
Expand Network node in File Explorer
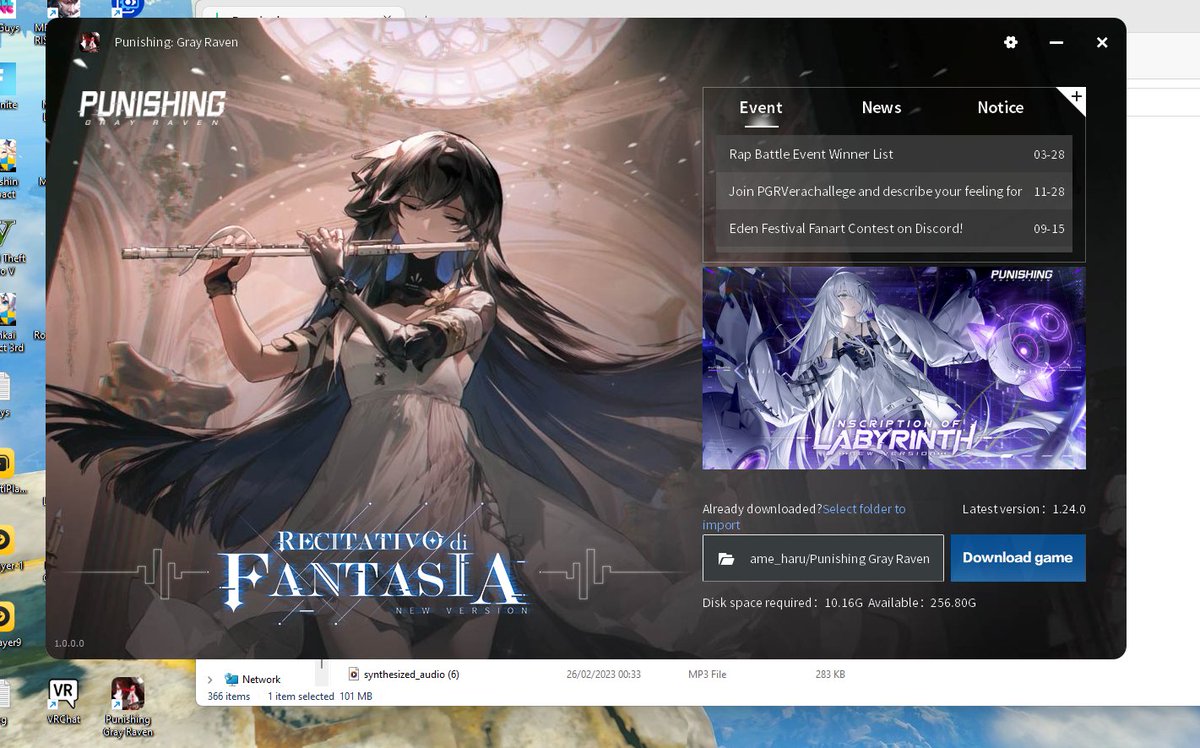click(210, 680)
